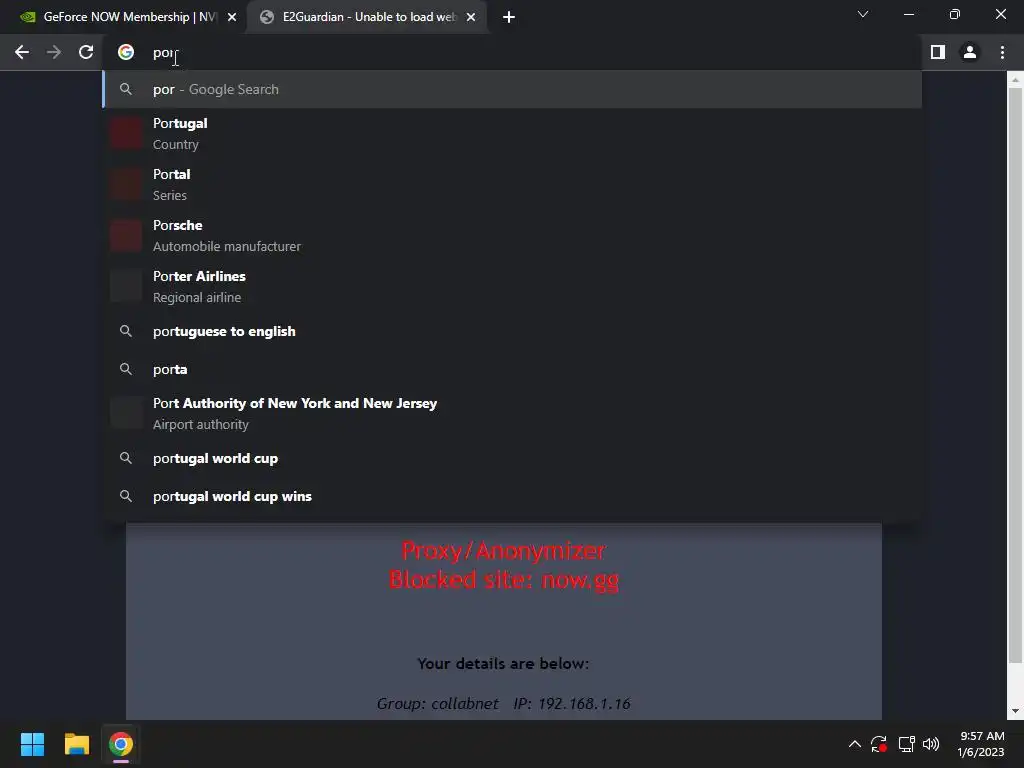Open the Windows Start menu
The height and width of the screenshot is (768, 1024).
coord(33,744)
